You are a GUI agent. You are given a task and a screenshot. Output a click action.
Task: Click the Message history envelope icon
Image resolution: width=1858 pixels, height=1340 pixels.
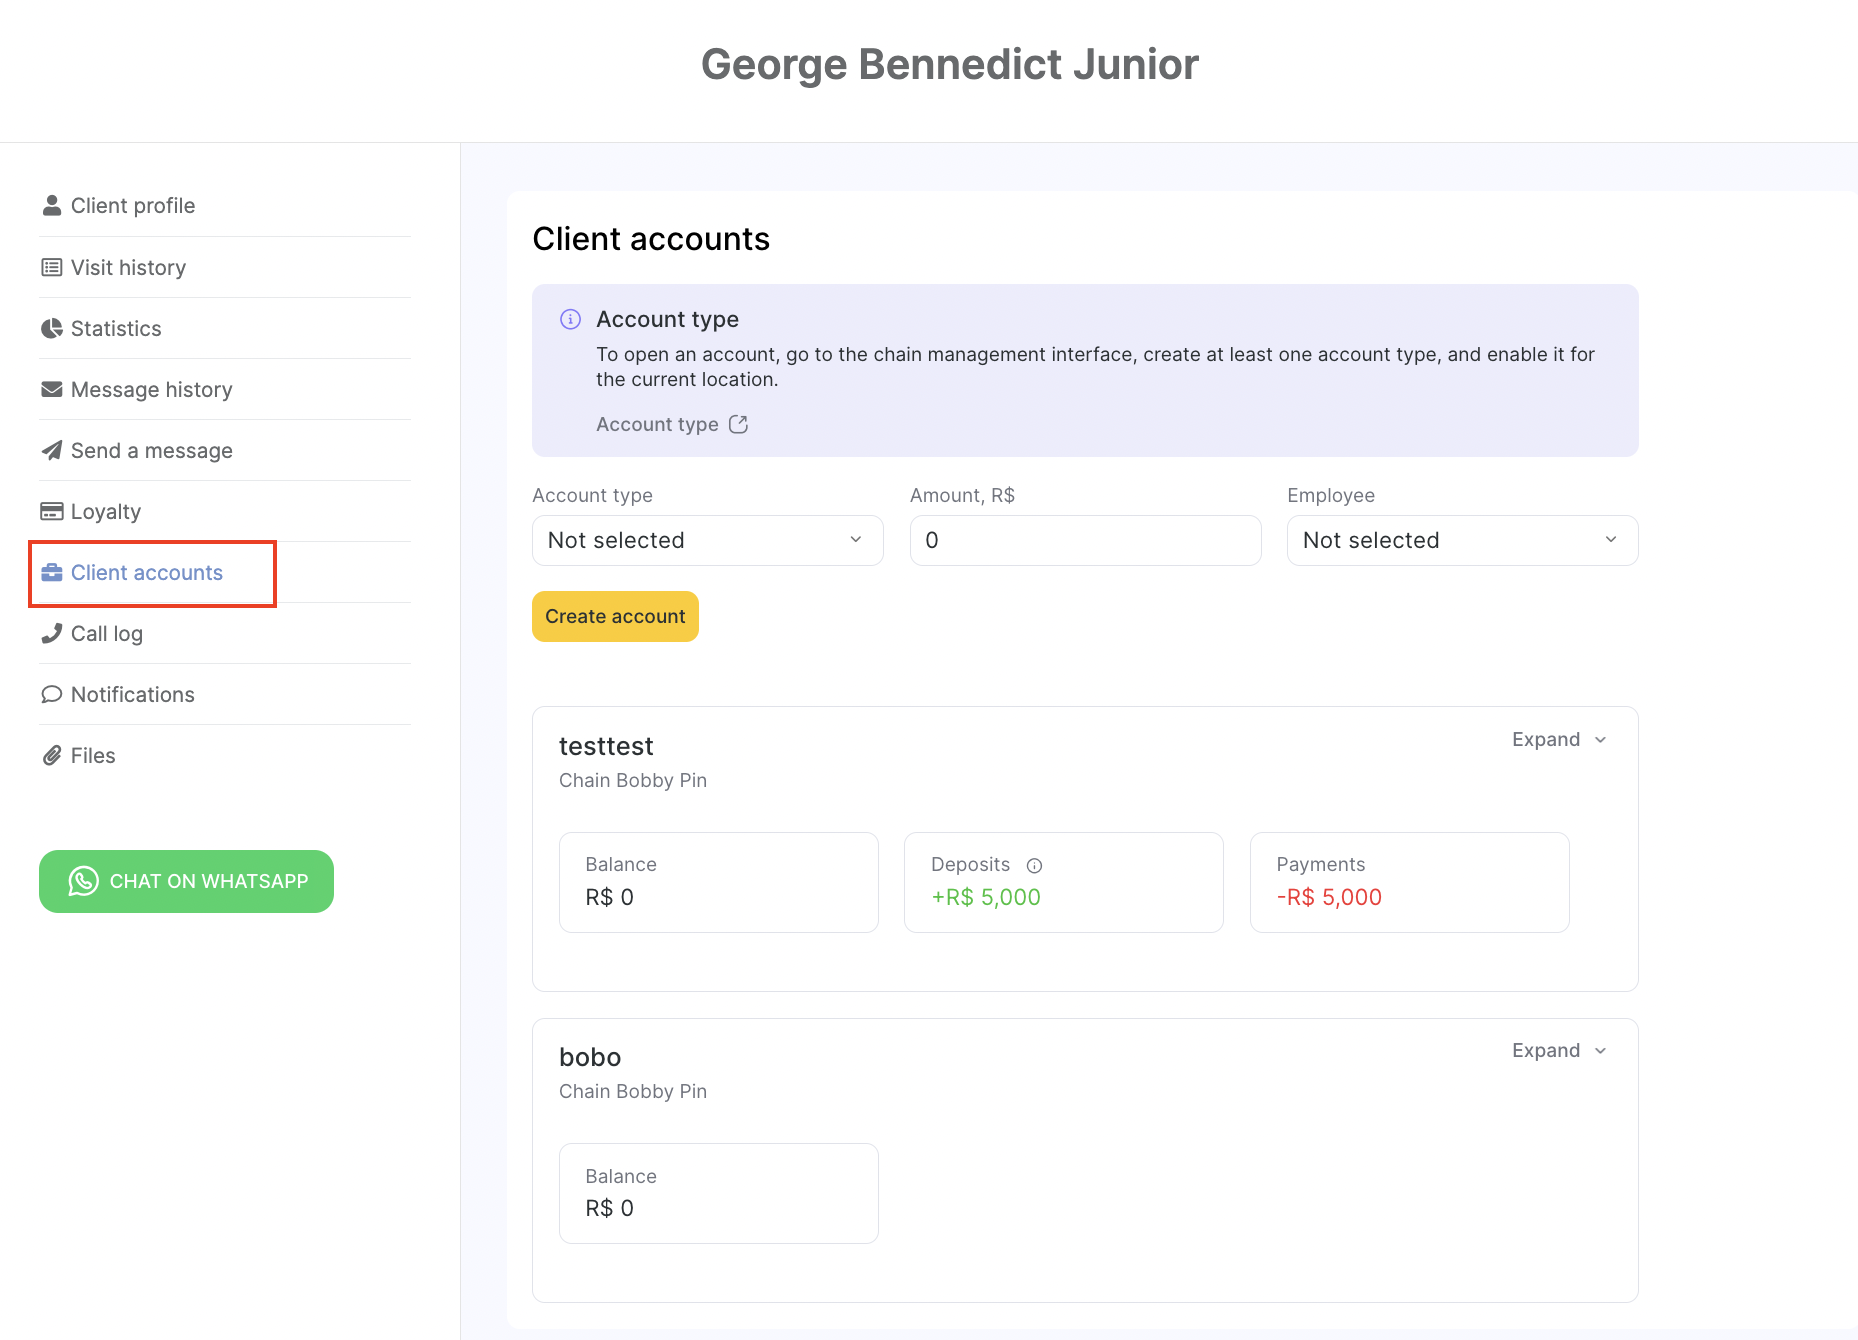click(x=52, y=389)
